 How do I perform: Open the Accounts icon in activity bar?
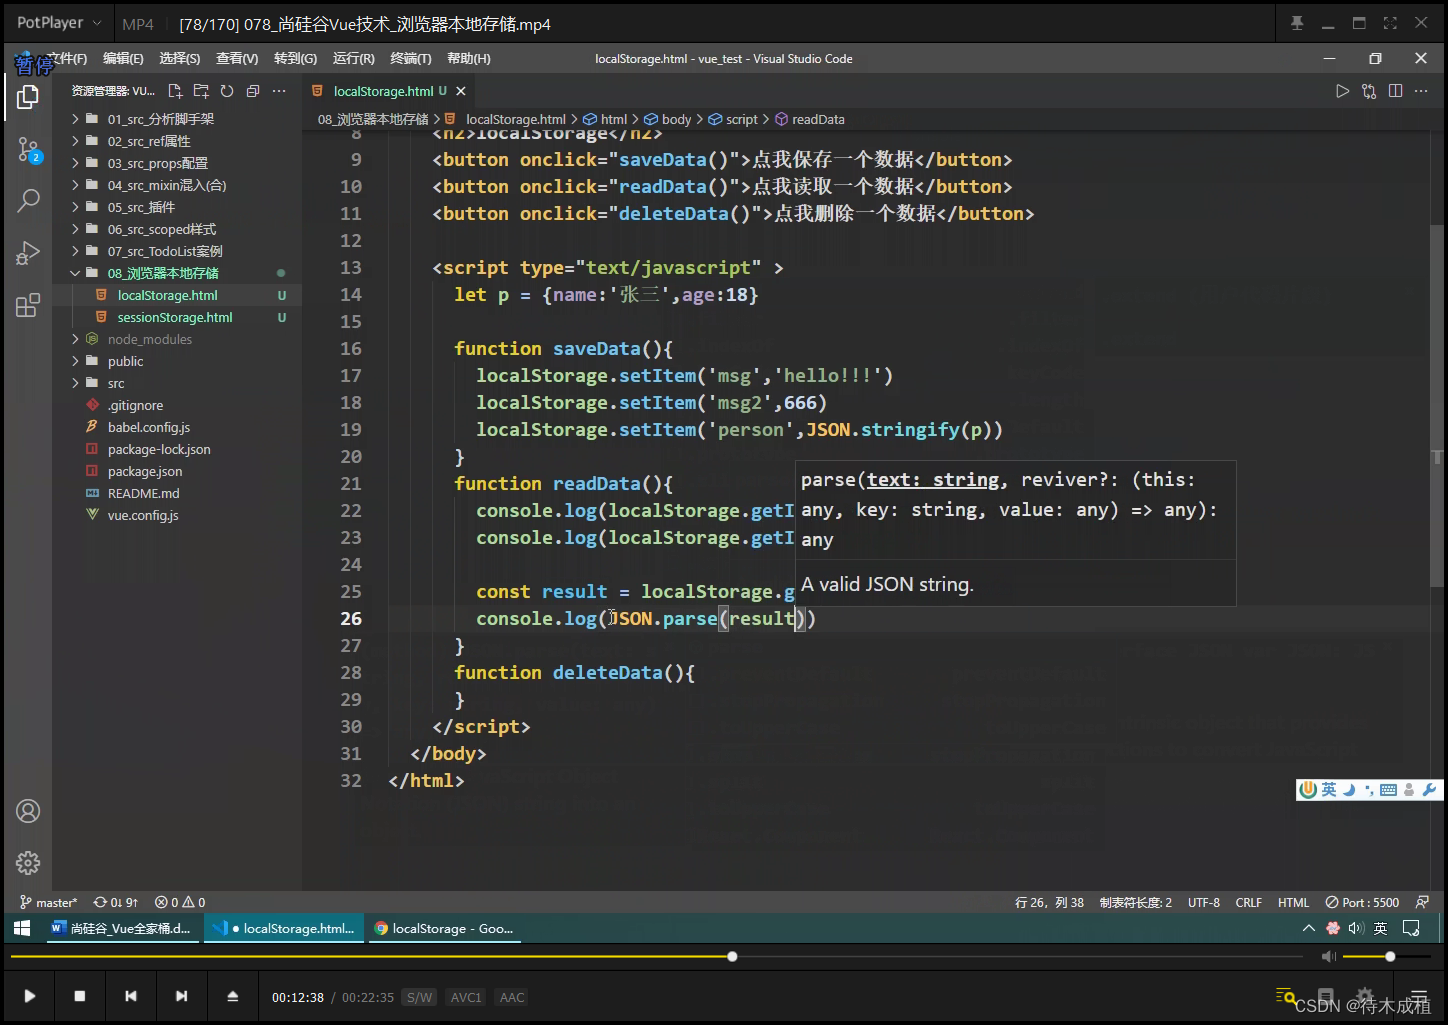pyautogui.click(x=28, y=811)
